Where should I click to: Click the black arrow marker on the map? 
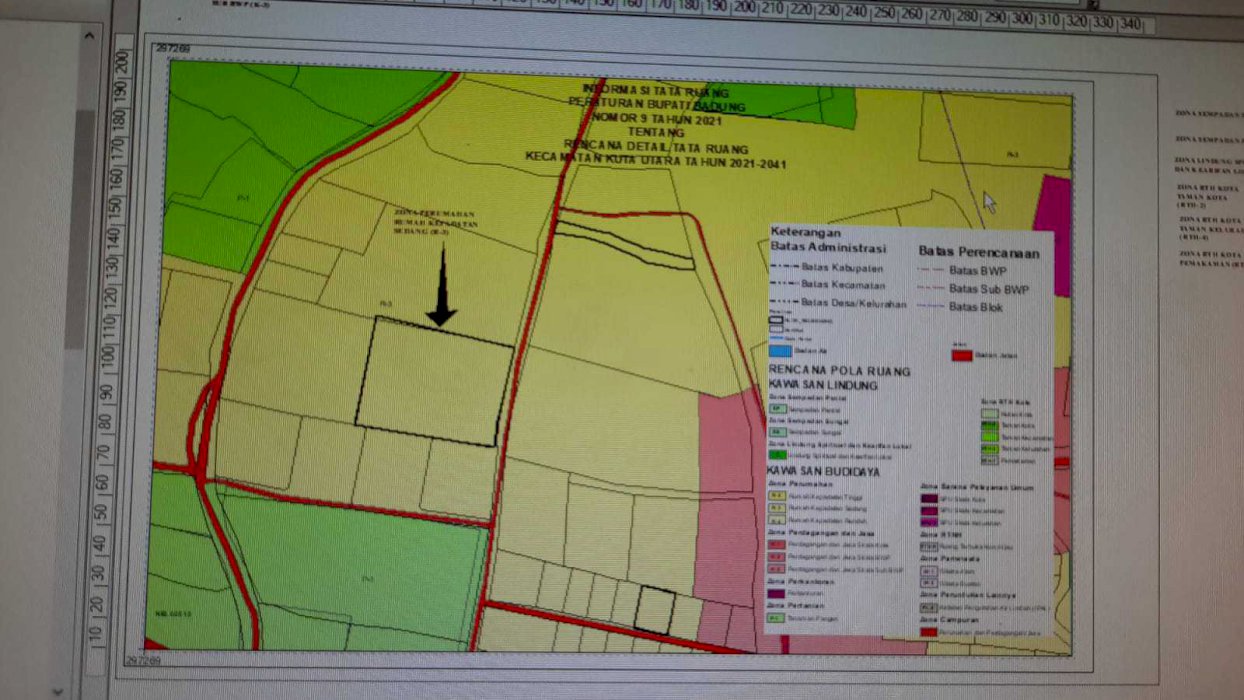point(441,290)
